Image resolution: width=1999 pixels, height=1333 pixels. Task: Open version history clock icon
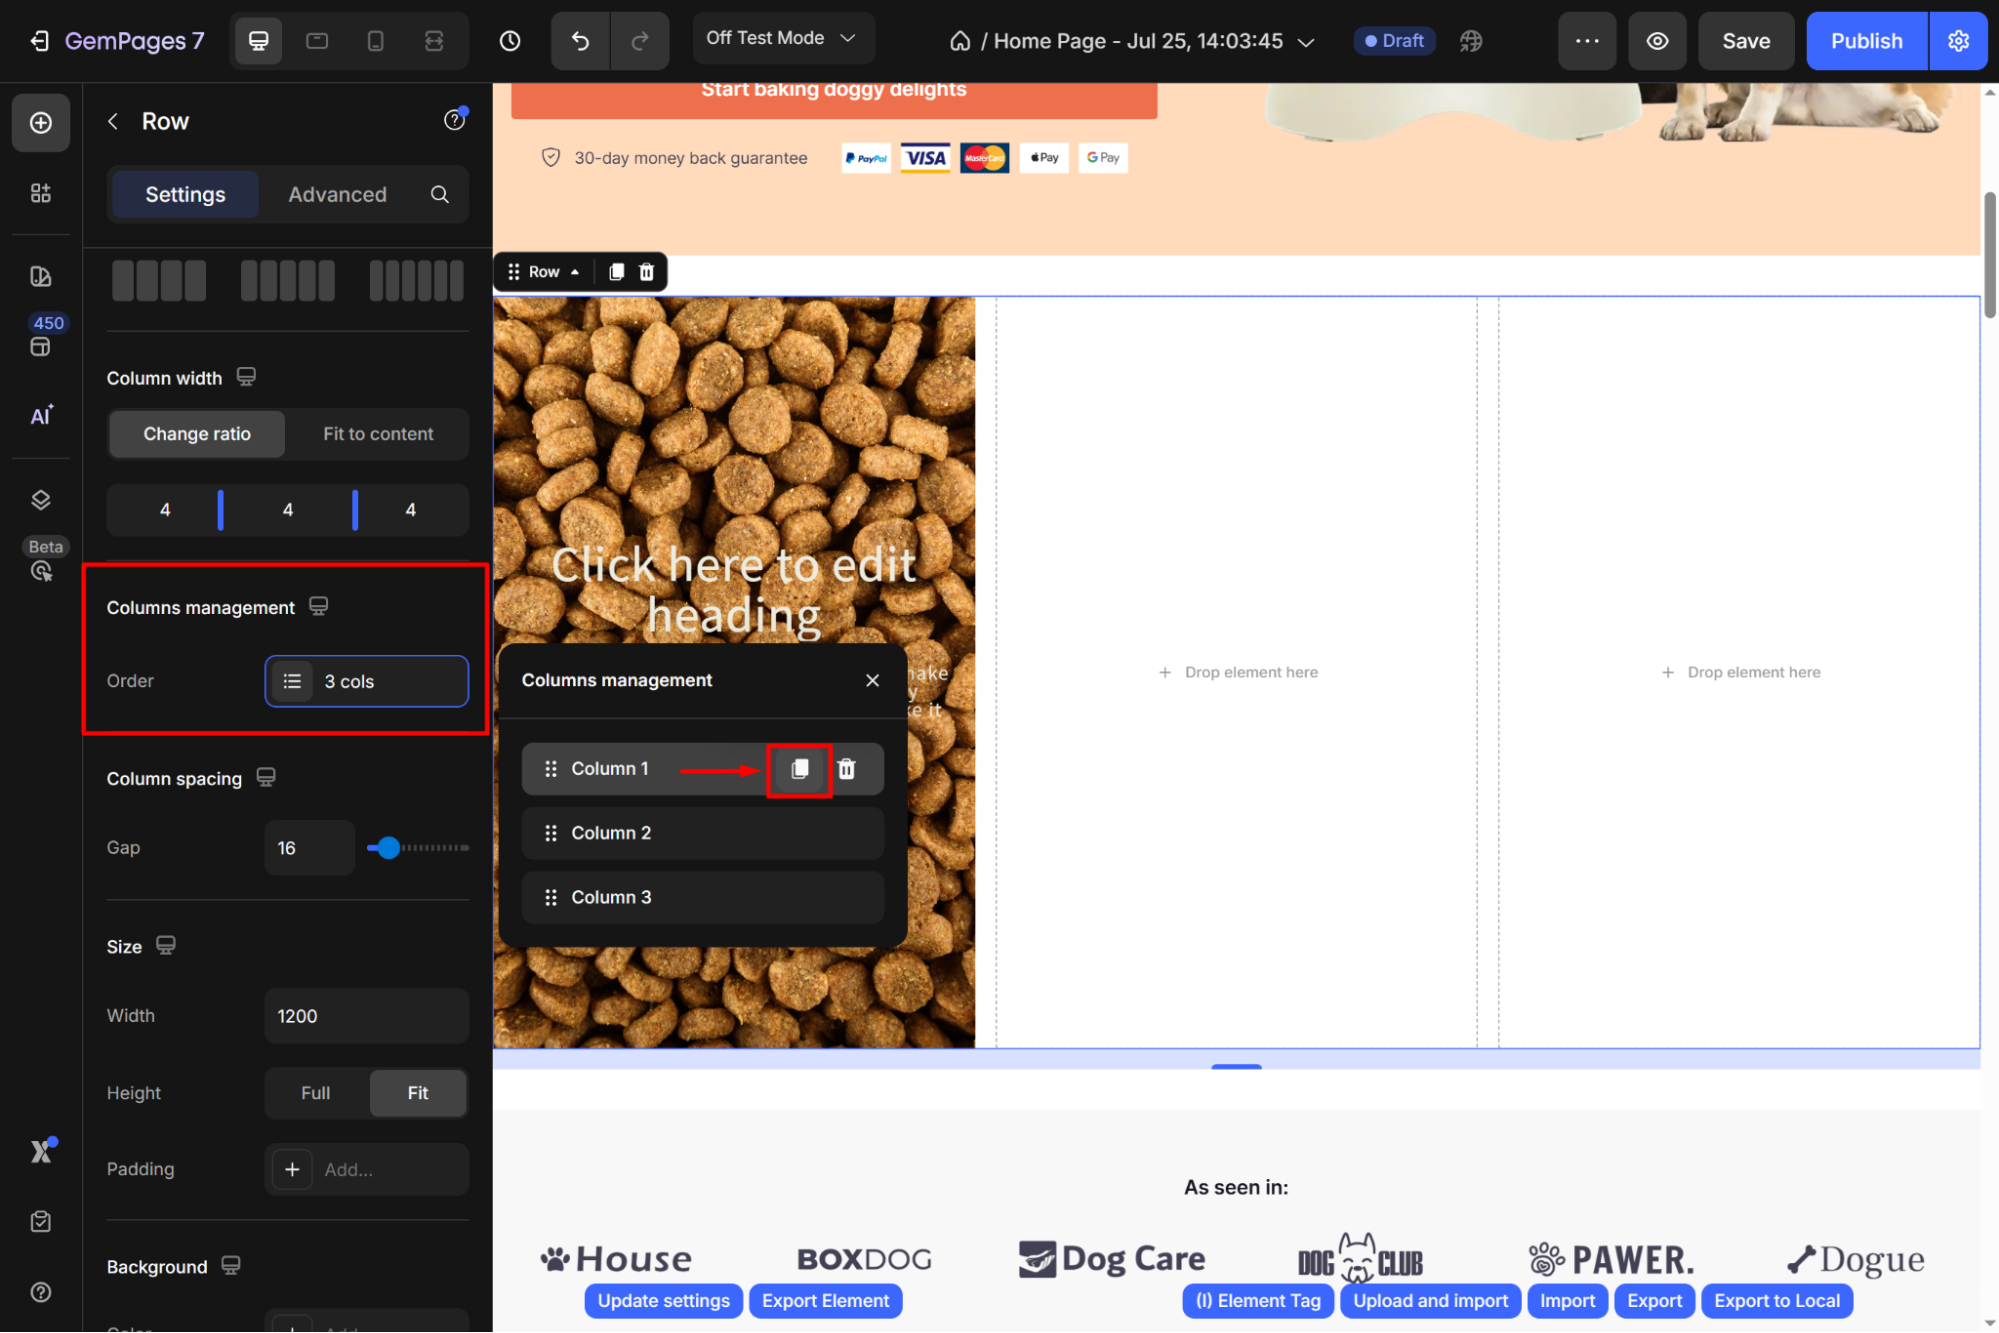(x=510, y=41)
